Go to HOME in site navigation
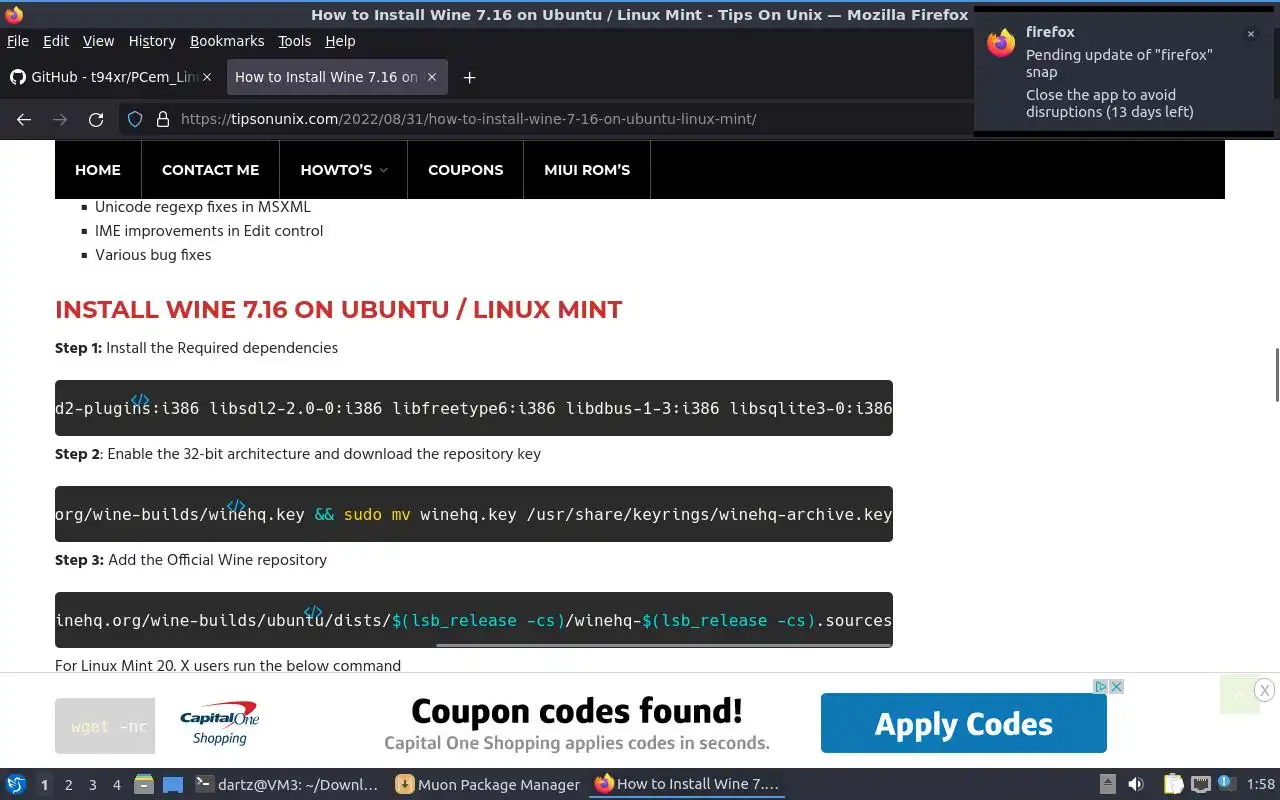 (x=98, y=170)
